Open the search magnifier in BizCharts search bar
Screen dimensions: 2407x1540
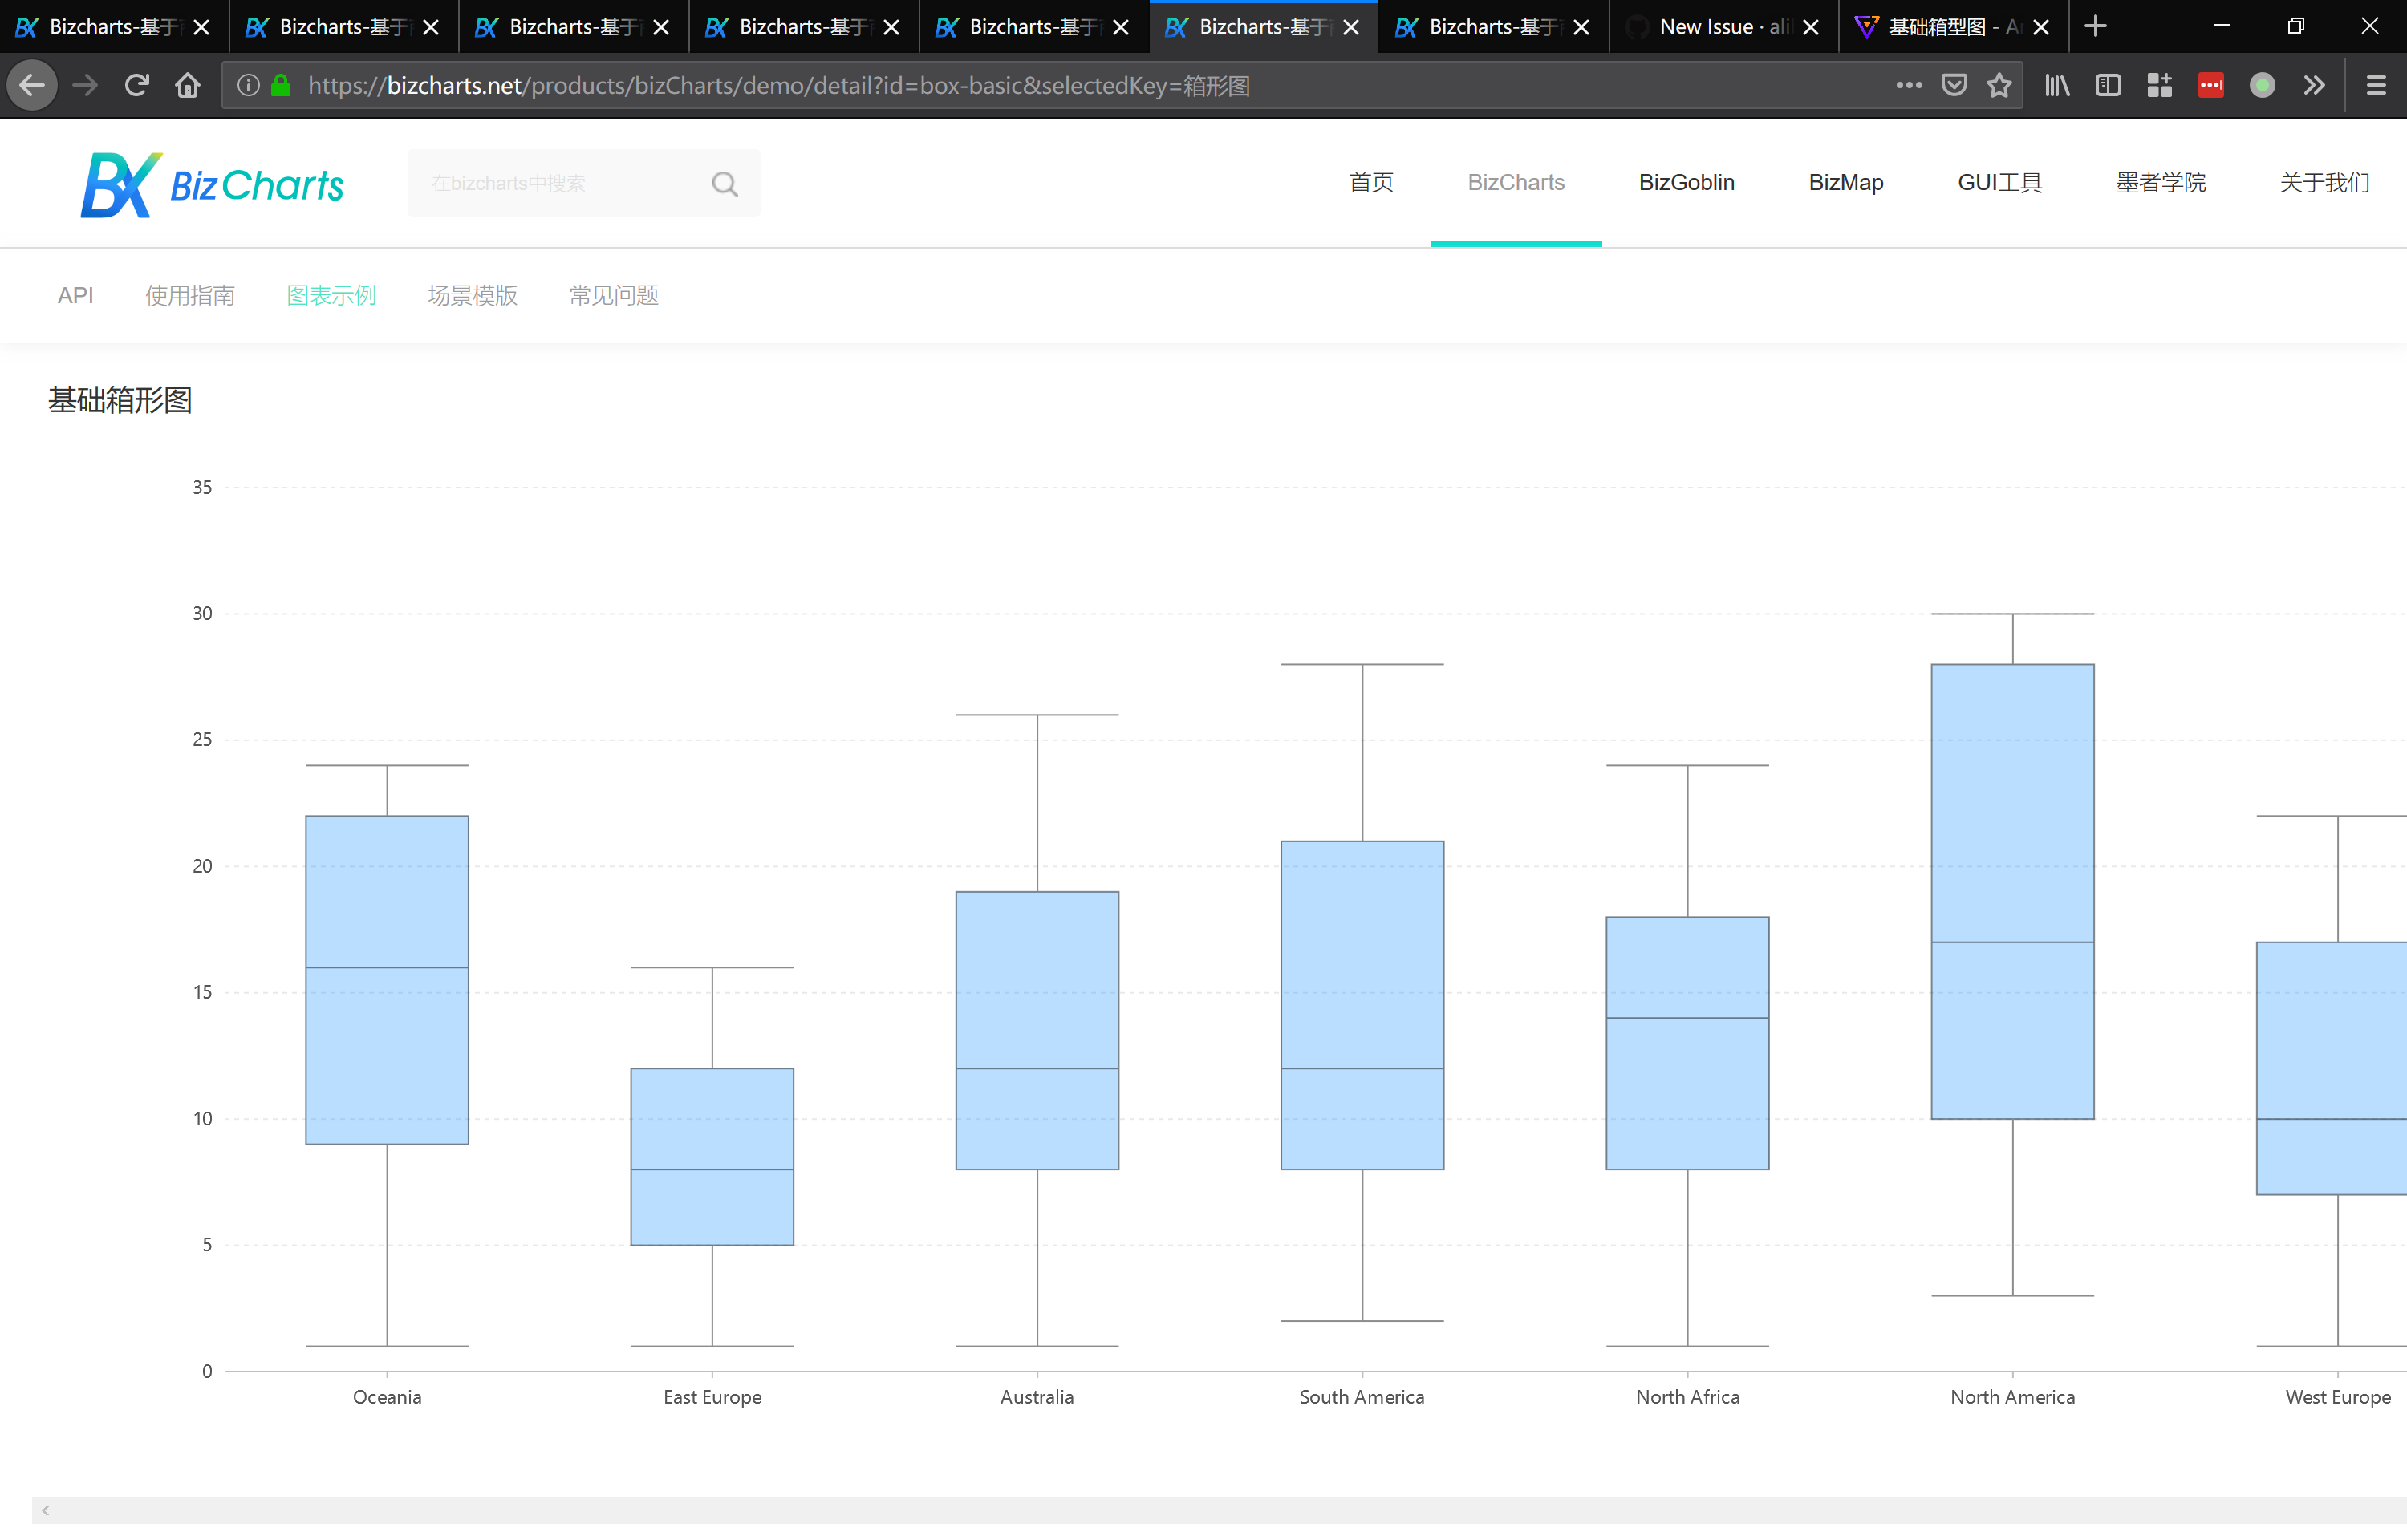point(724,183)
